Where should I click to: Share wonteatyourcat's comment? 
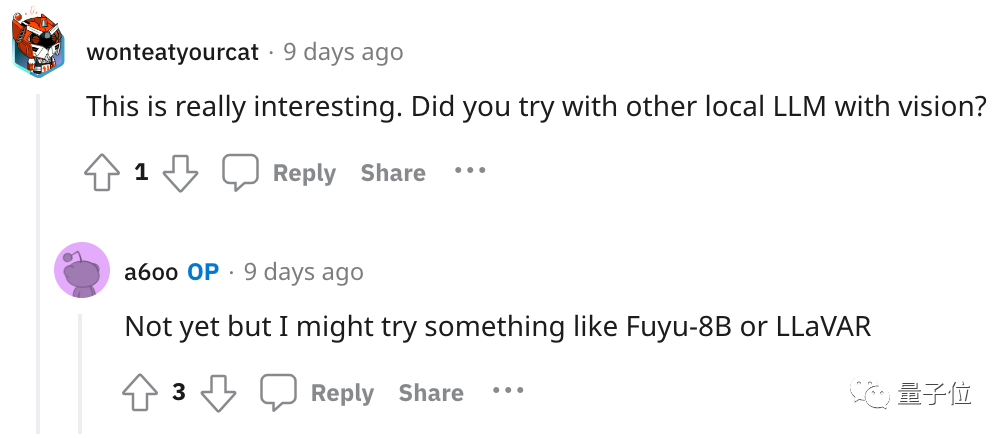pos(393,173)
